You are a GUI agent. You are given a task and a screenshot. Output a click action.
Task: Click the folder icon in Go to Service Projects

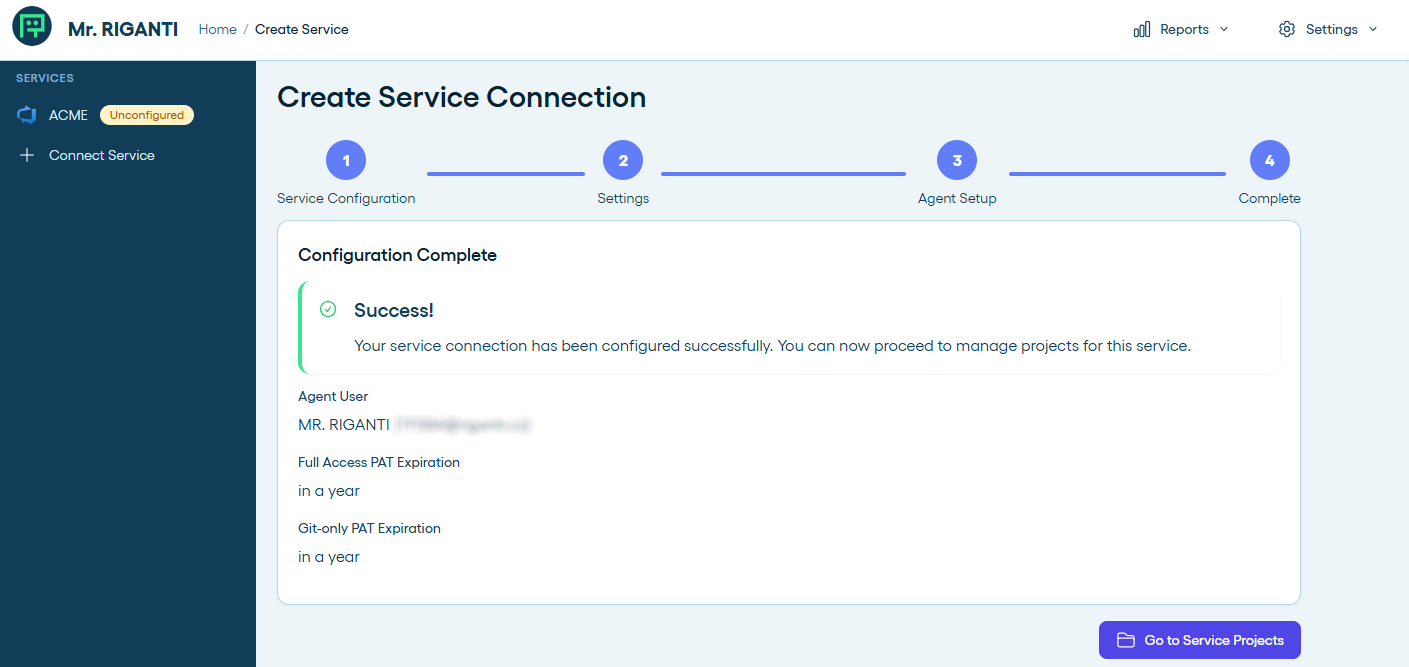click(1126, 640)
